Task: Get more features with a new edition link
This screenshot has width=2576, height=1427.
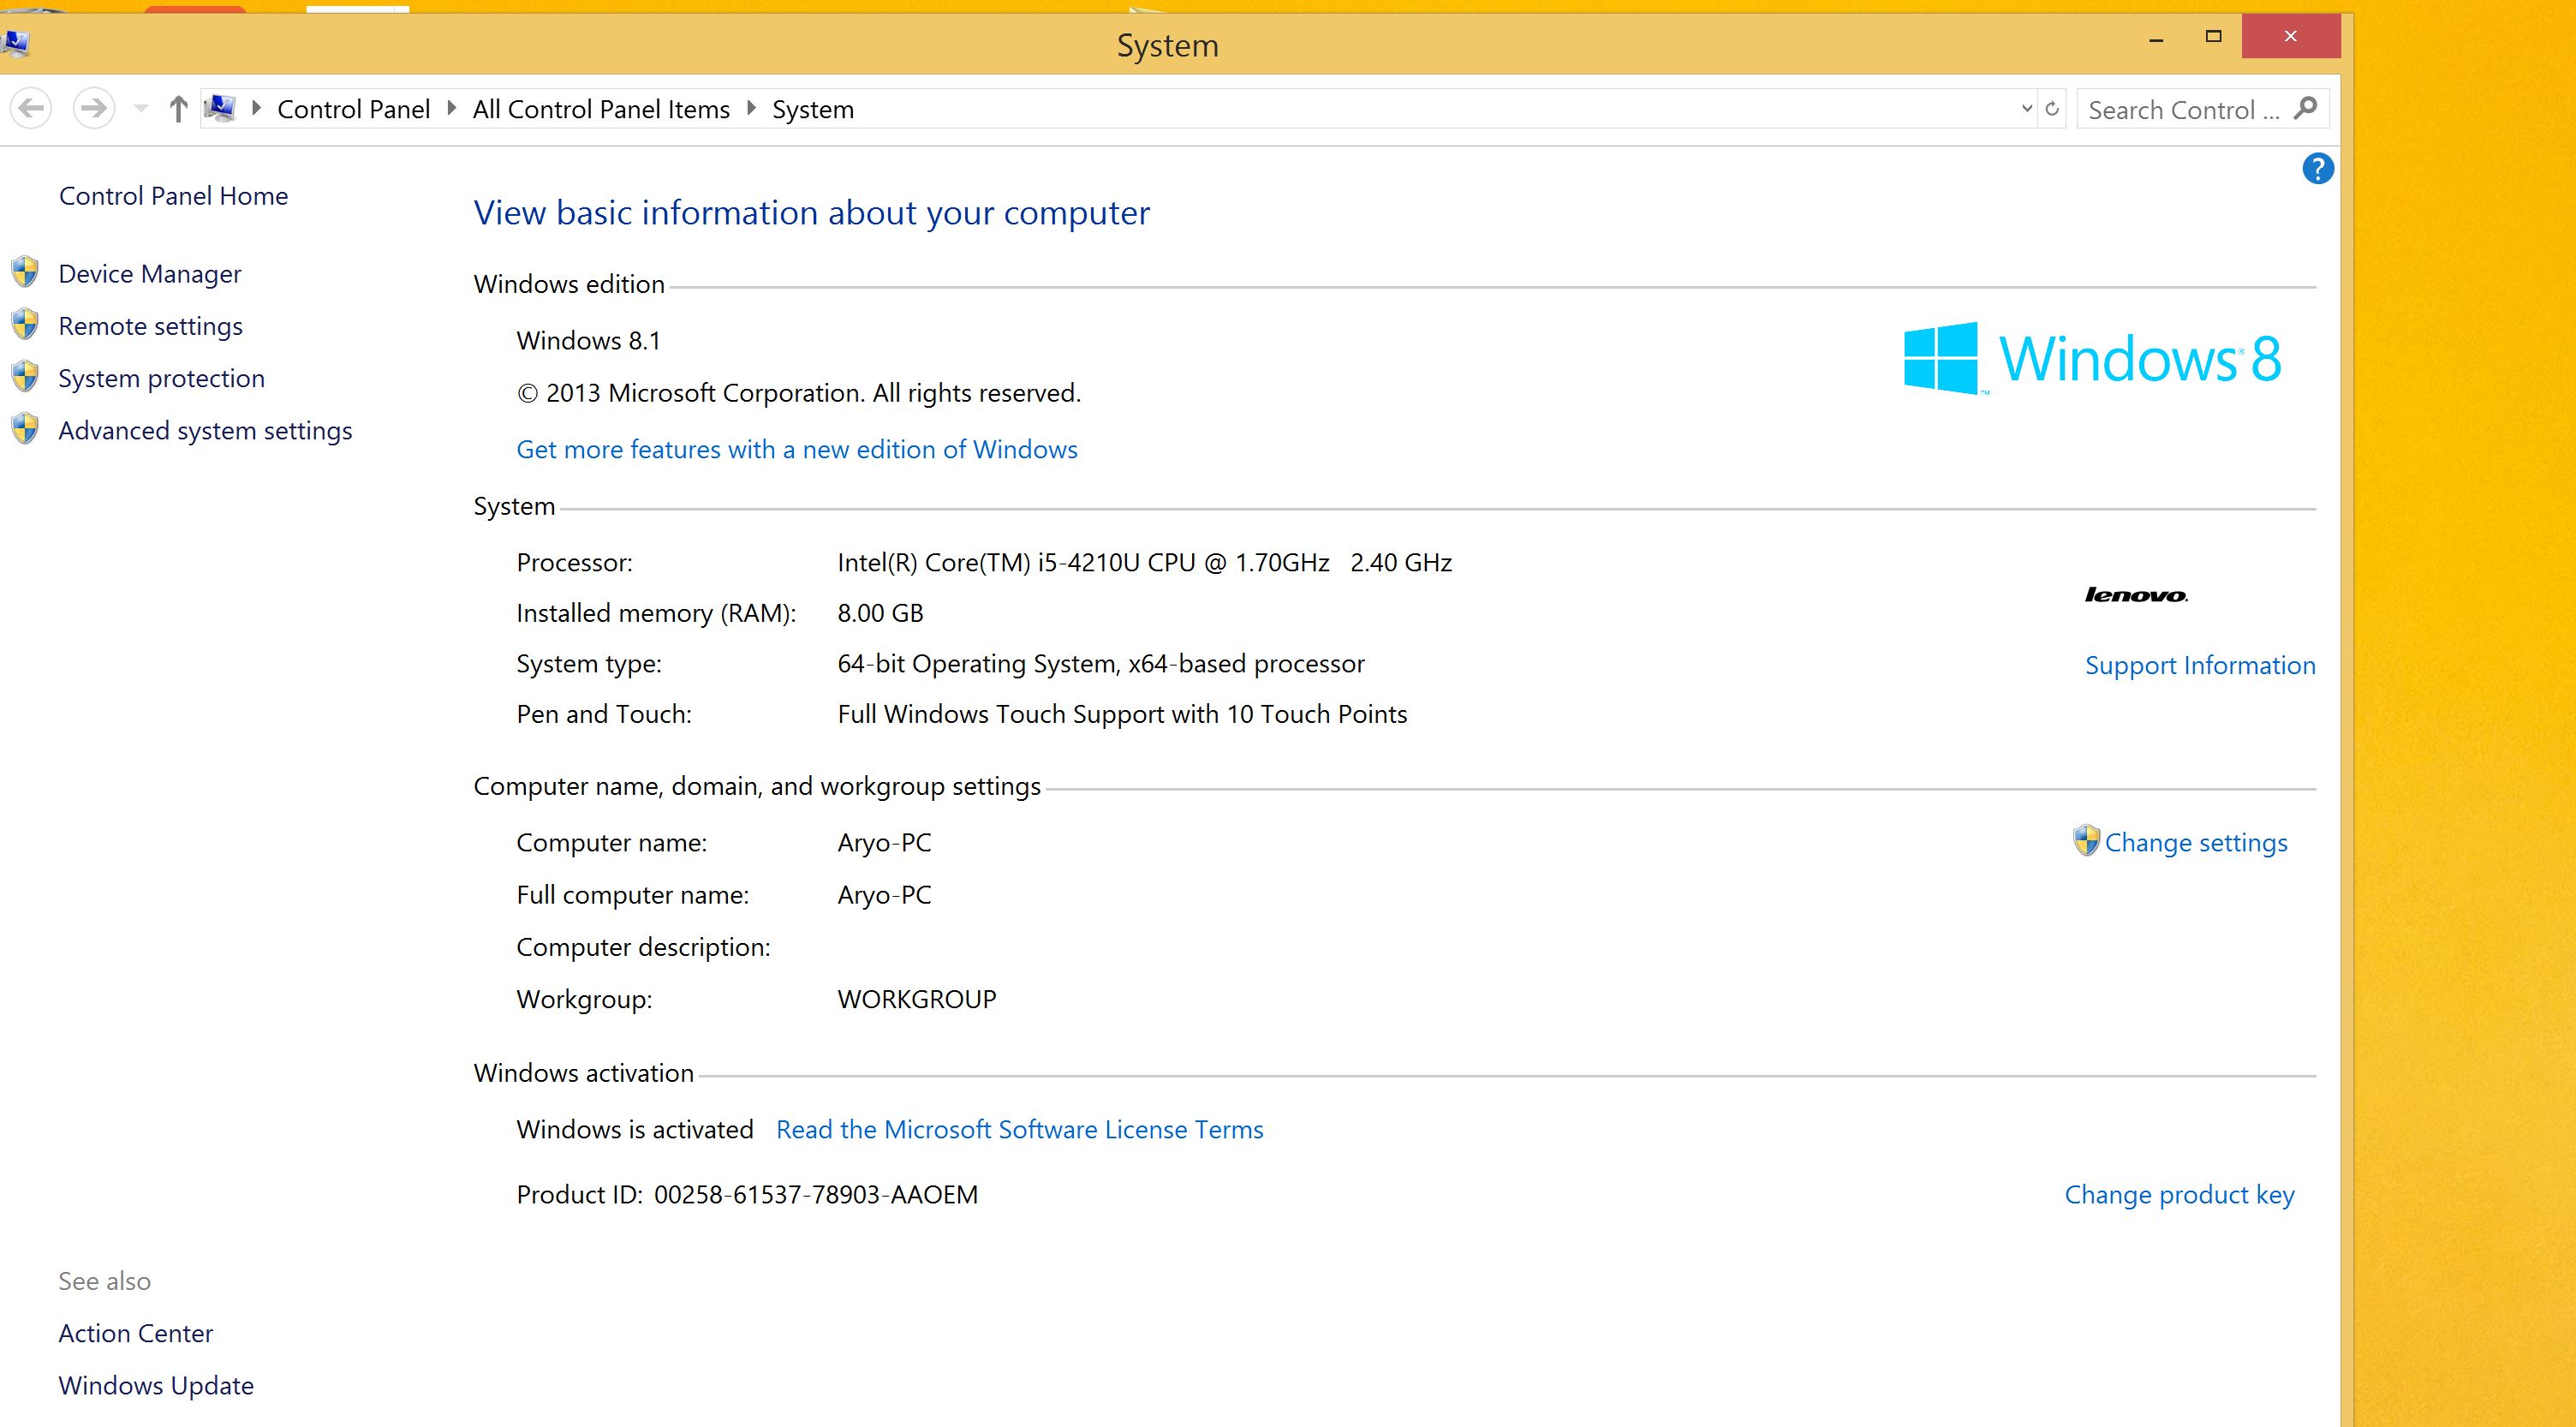Action: tap(797, 450)
